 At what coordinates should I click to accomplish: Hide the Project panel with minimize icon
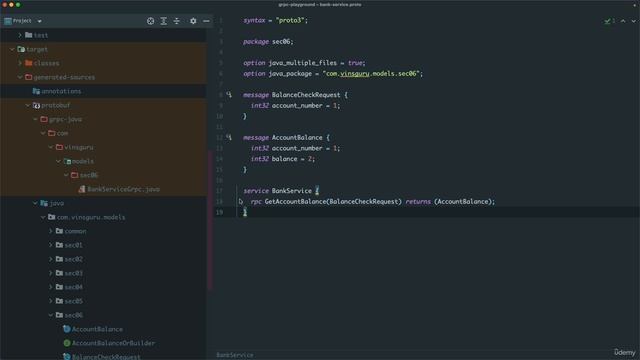click(x=206, y=21)
